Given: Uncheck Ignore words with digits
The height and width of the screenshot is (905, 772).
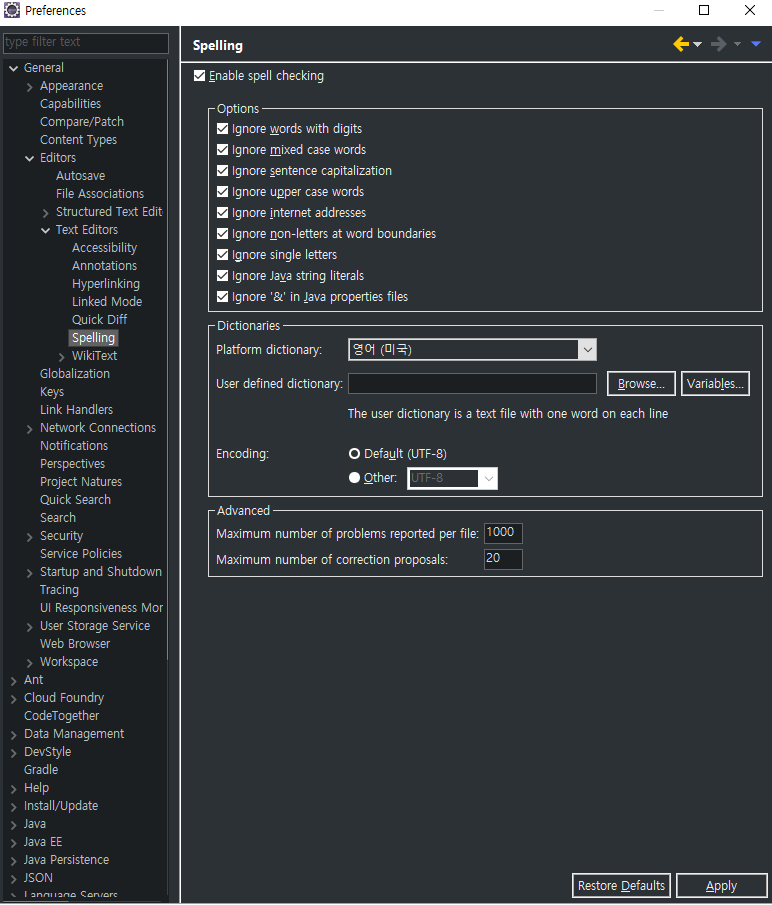Looking at the screenshot, I should point(223,129).
